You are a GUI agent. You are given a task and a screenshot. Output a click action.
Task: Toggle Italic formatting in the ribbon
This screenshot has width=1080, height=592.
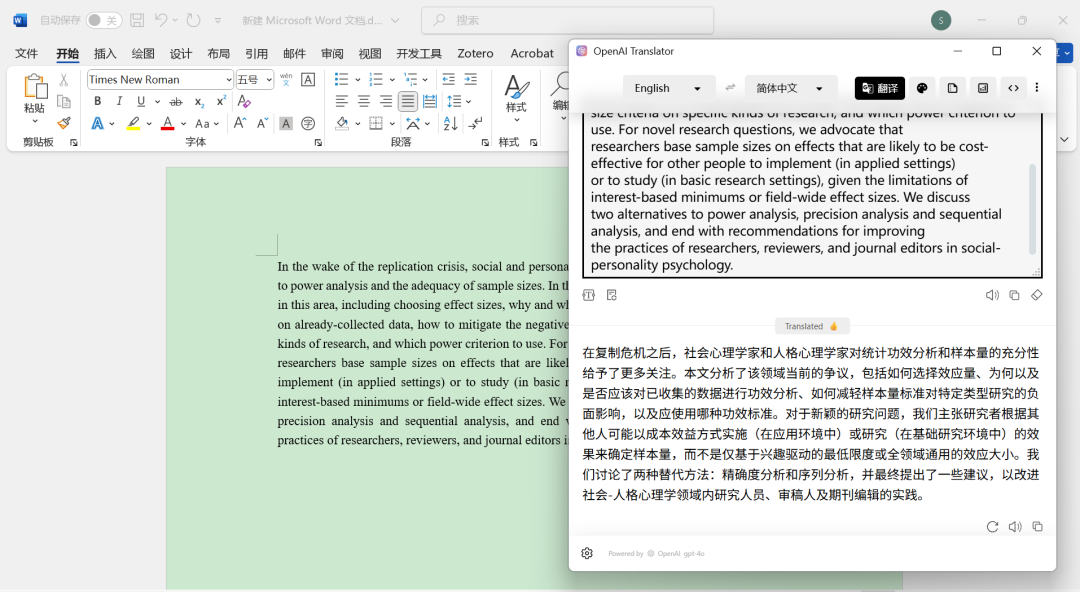[x=119, y=101]
